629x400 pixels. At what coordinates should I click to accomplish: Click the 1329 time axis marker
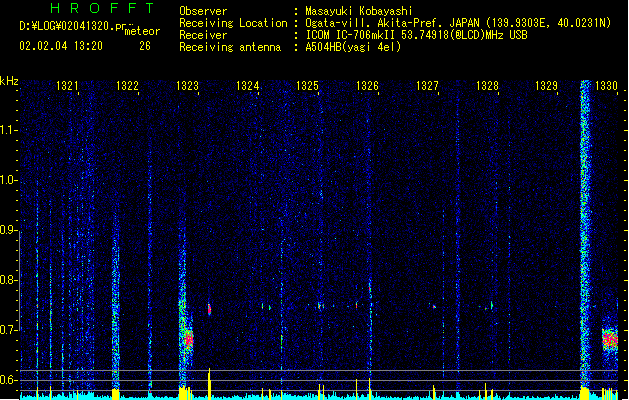(x=546, y=85)
